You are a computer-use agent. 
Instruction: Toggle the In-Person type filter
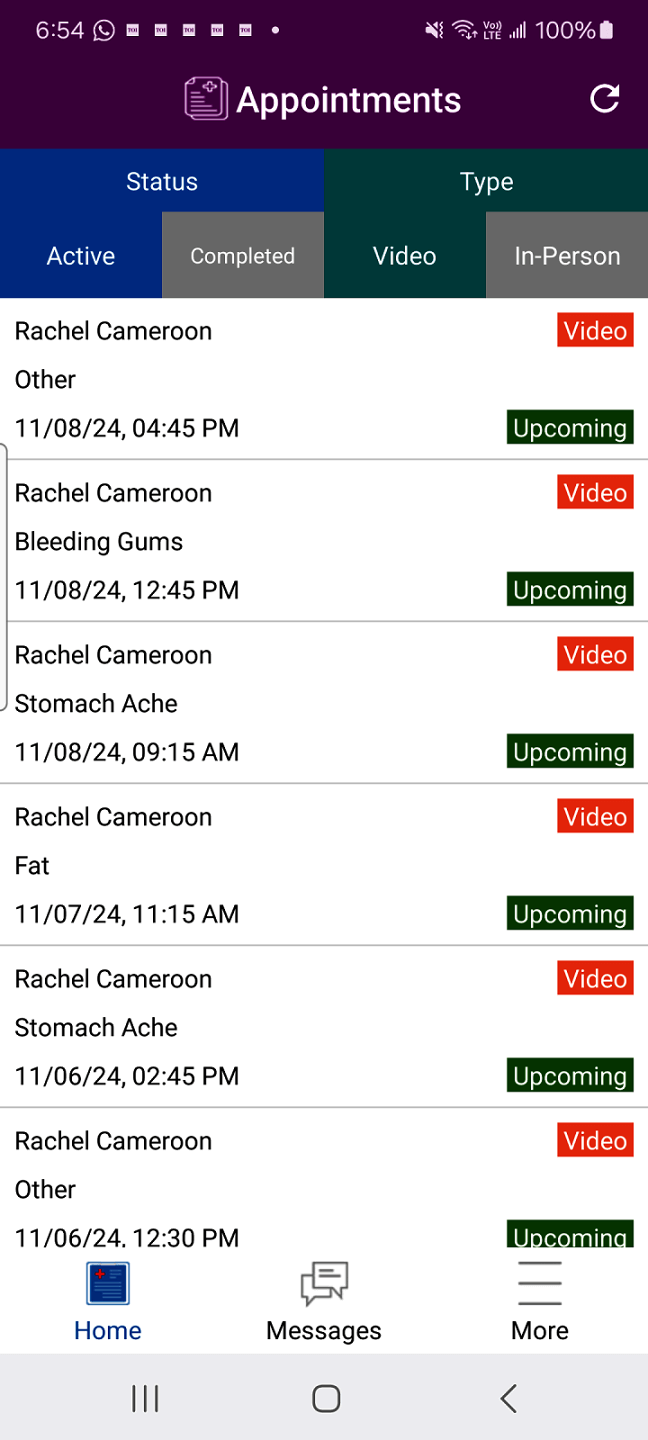(x=567, y=256)
